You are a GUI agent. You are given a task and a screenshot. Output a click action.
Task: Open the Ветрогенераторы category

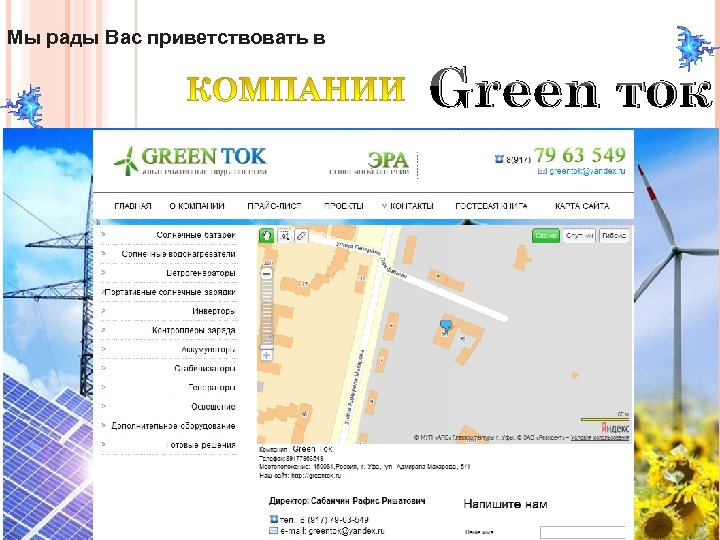click(201, 273)
